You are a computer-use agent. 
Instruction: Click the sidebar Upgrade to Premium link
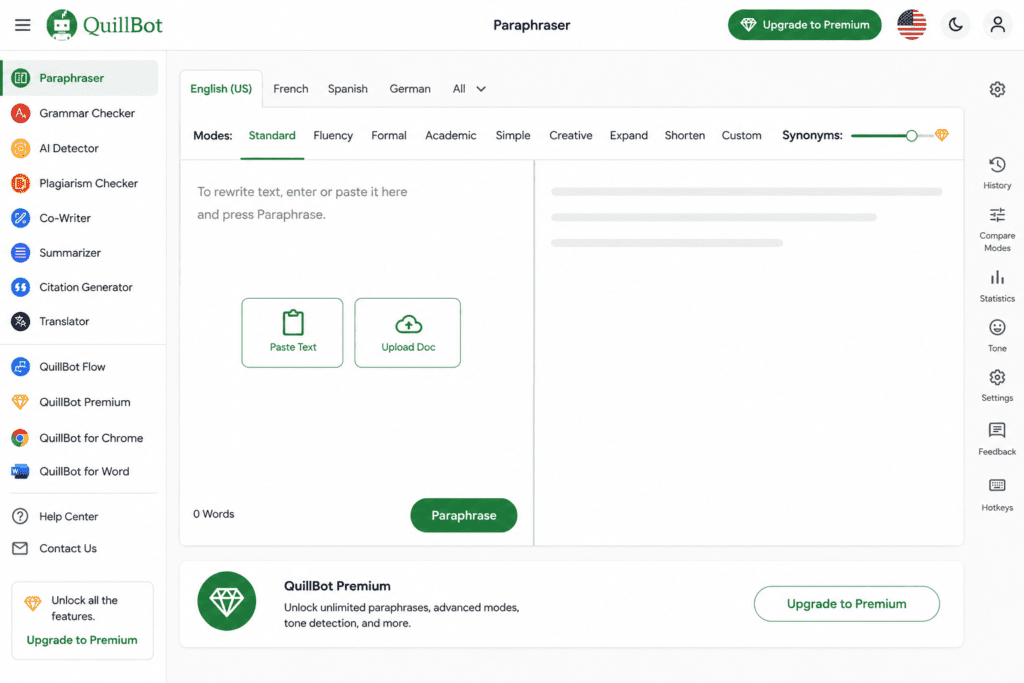tap(82, 640)
